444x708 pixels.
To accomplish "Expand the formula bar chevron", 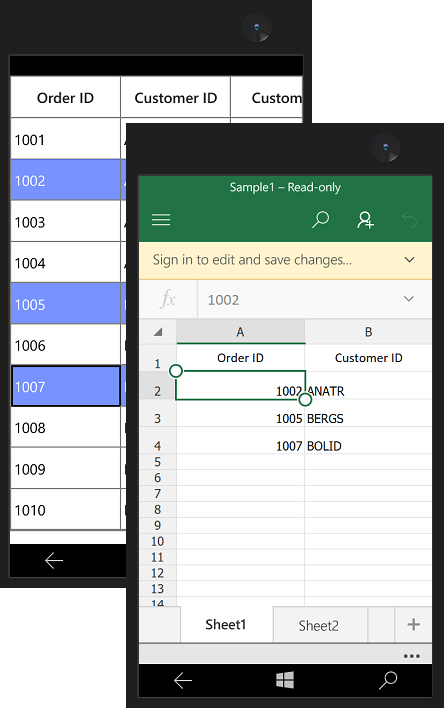I will pos(409,299).
